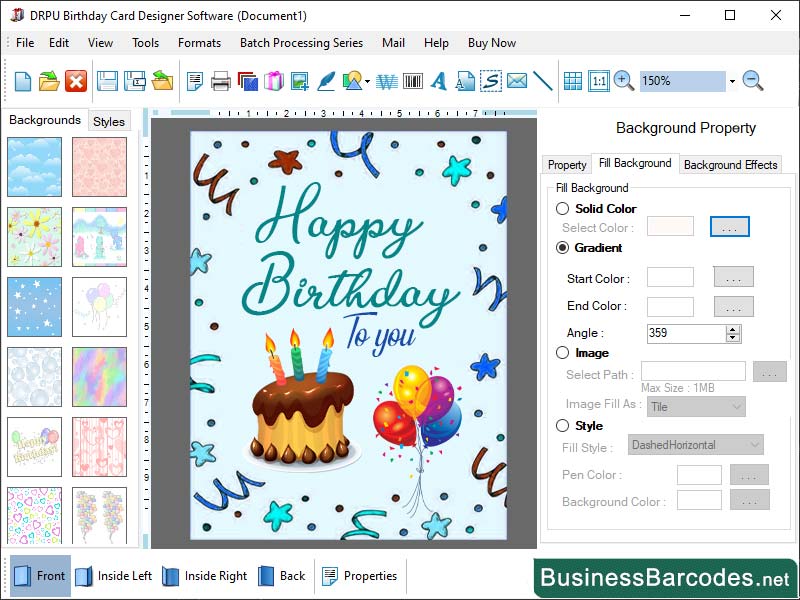The width and height of the screenshot is (800, 600).
Task: Zoom in using the magnifier plus icon
Action: click(622, 80)
